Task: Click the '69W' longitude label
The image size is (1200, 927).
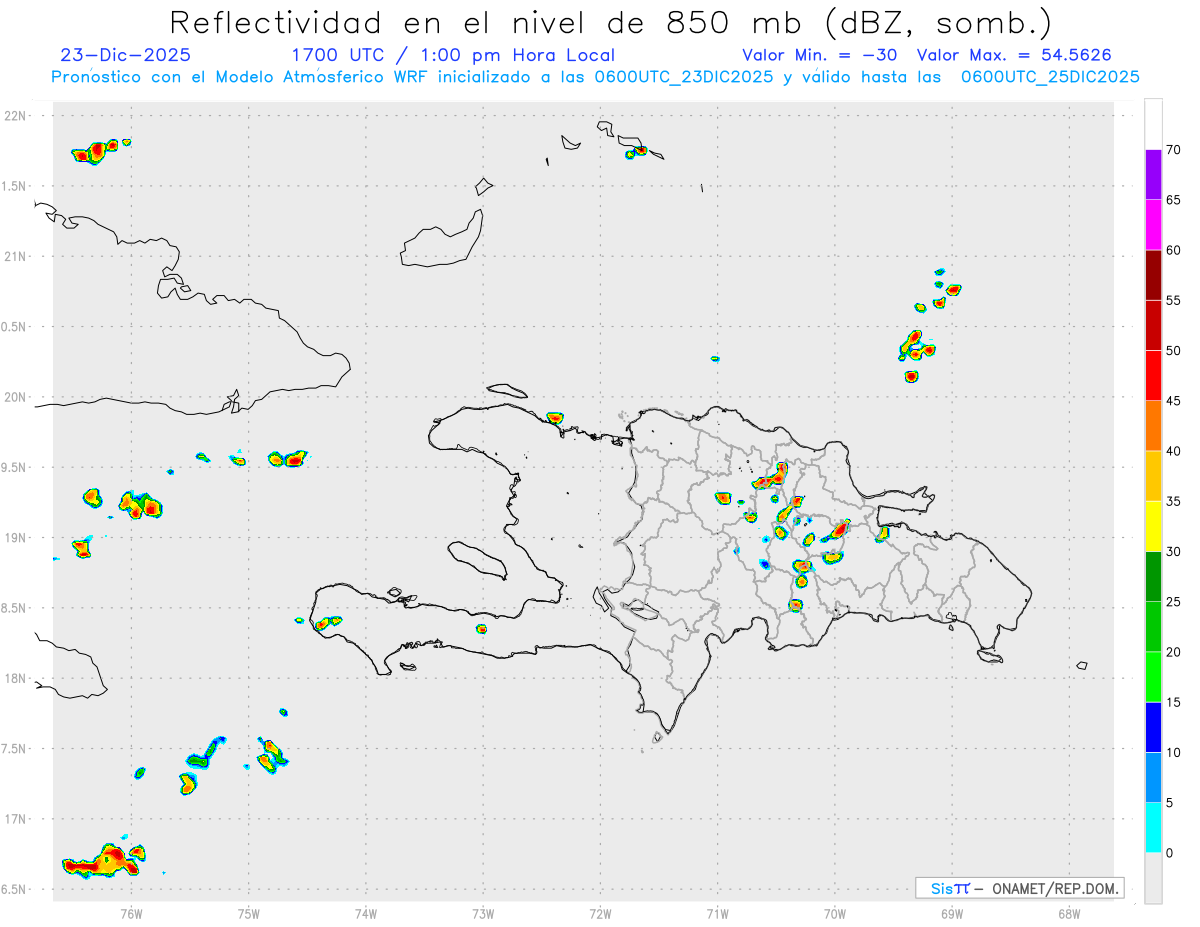Action: coord(952,913)
